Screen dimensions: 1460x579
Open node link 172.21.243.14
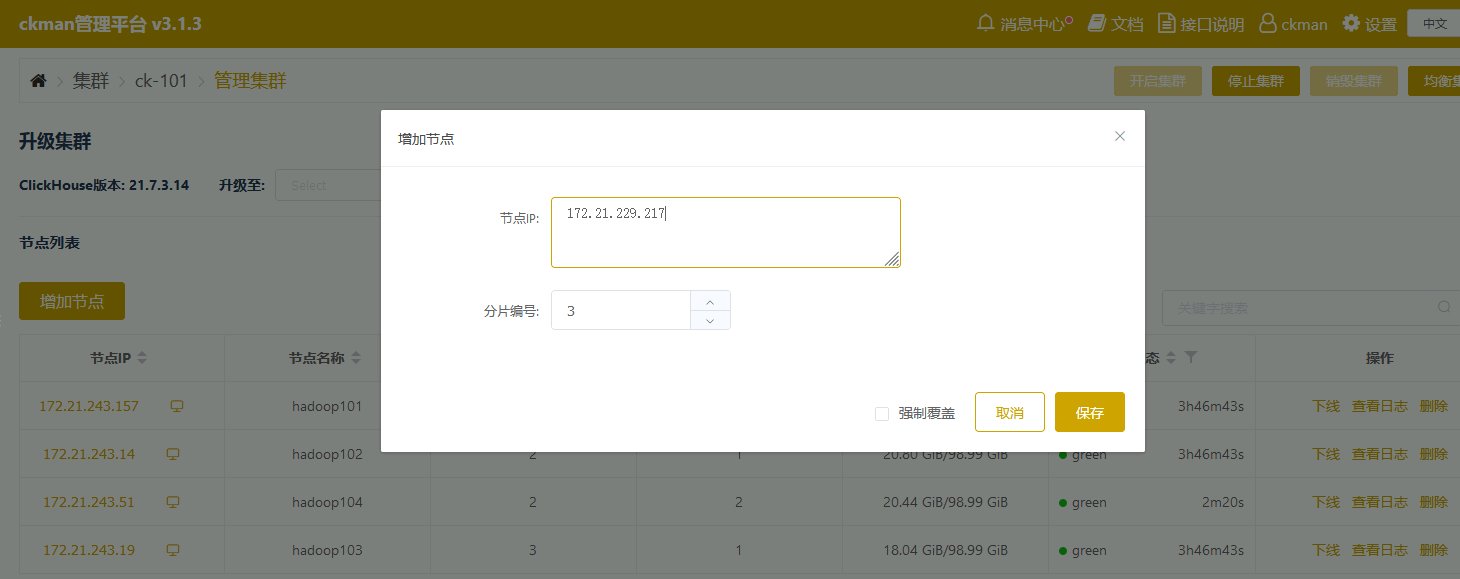pos(89,454)
